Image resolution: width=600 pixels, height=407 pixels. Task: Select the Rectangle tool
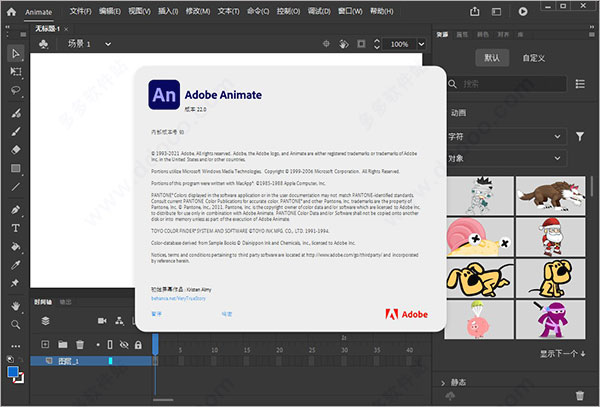coord(16,168)
